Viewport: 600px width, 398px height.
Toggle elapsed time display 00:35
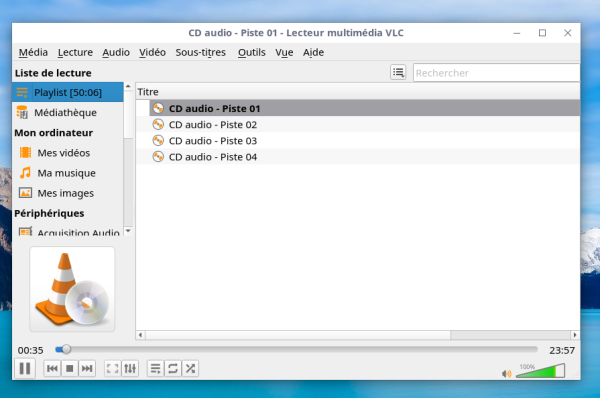(30, 350)
